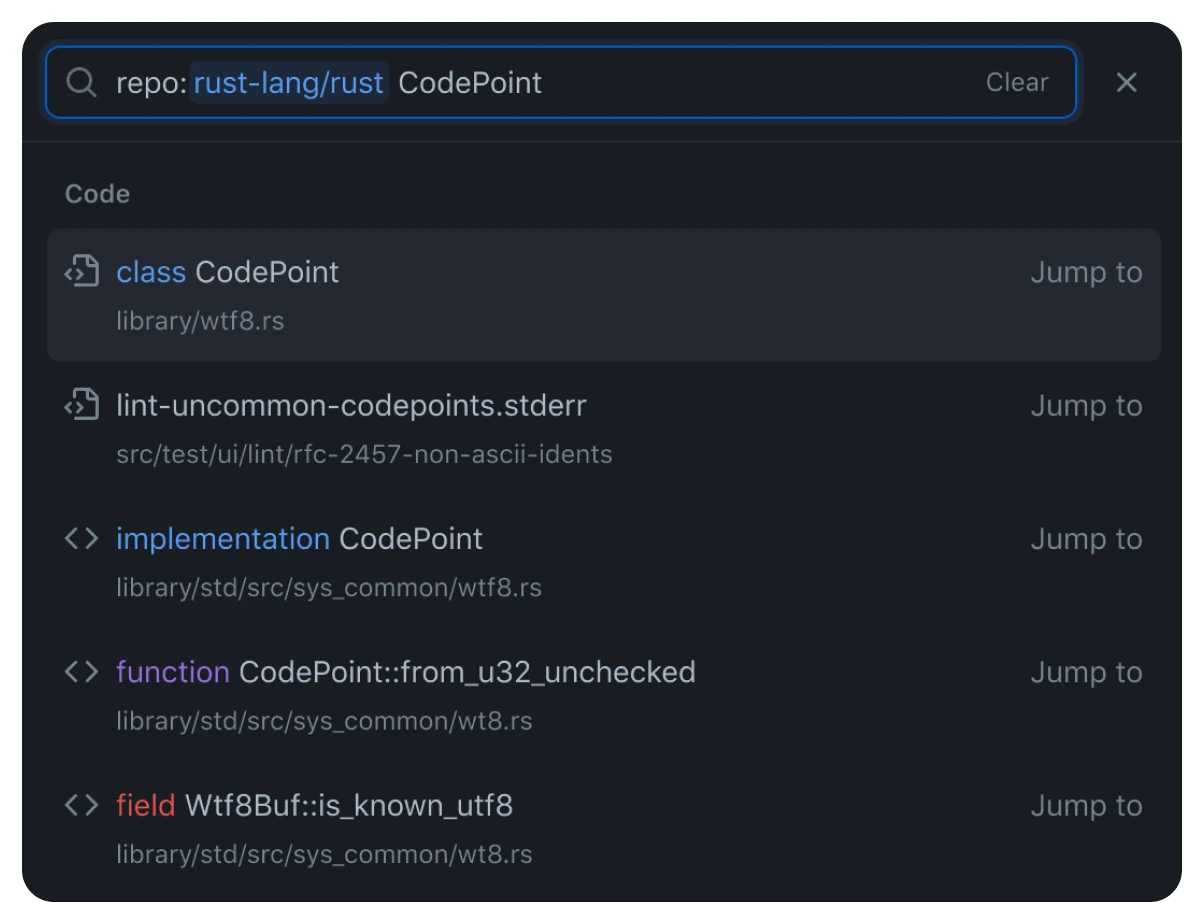Click the angle-brackets icon beside Wtf8Buf::is_known_utf8
Screen dimensions: 1200x924
pos(83,805)
